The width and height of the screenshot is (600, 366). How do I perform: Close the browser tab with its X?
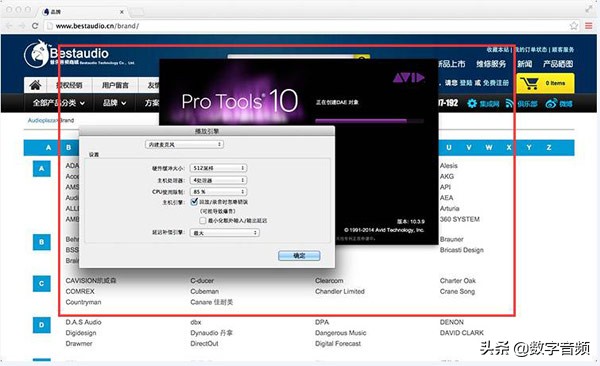[122, 12]
